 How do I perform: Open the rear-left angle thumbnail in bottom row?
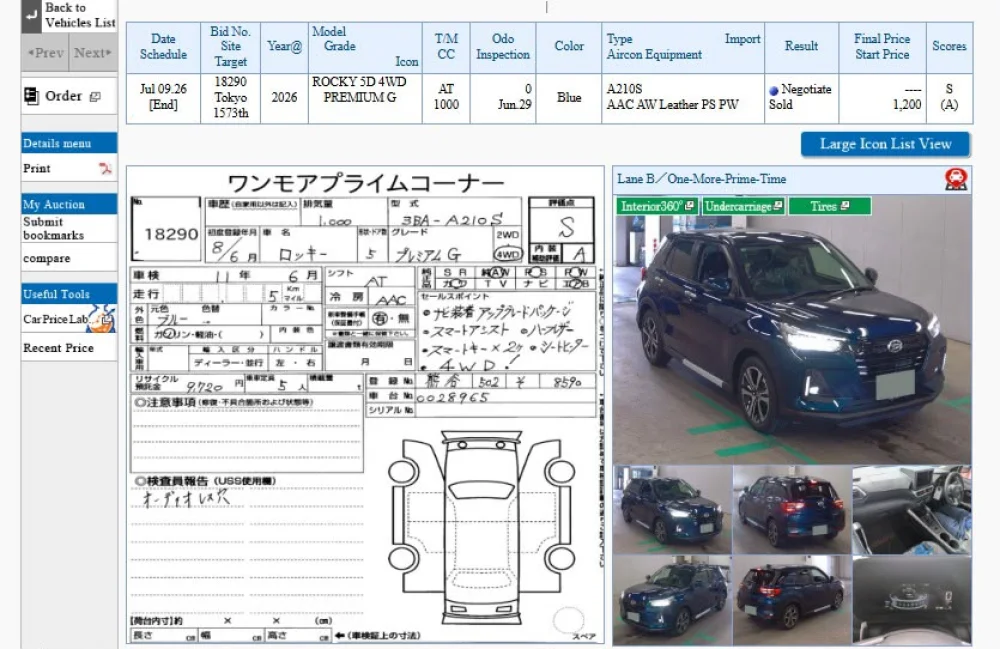[792, 600]
